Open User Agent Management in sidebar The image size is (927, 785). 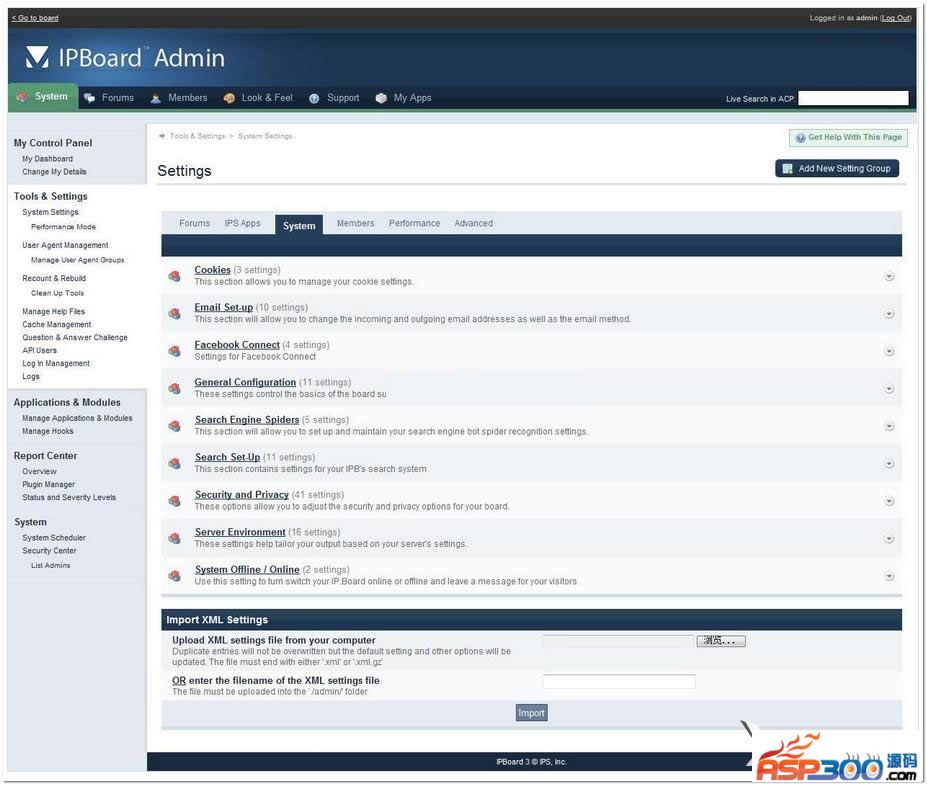point(65,245)
